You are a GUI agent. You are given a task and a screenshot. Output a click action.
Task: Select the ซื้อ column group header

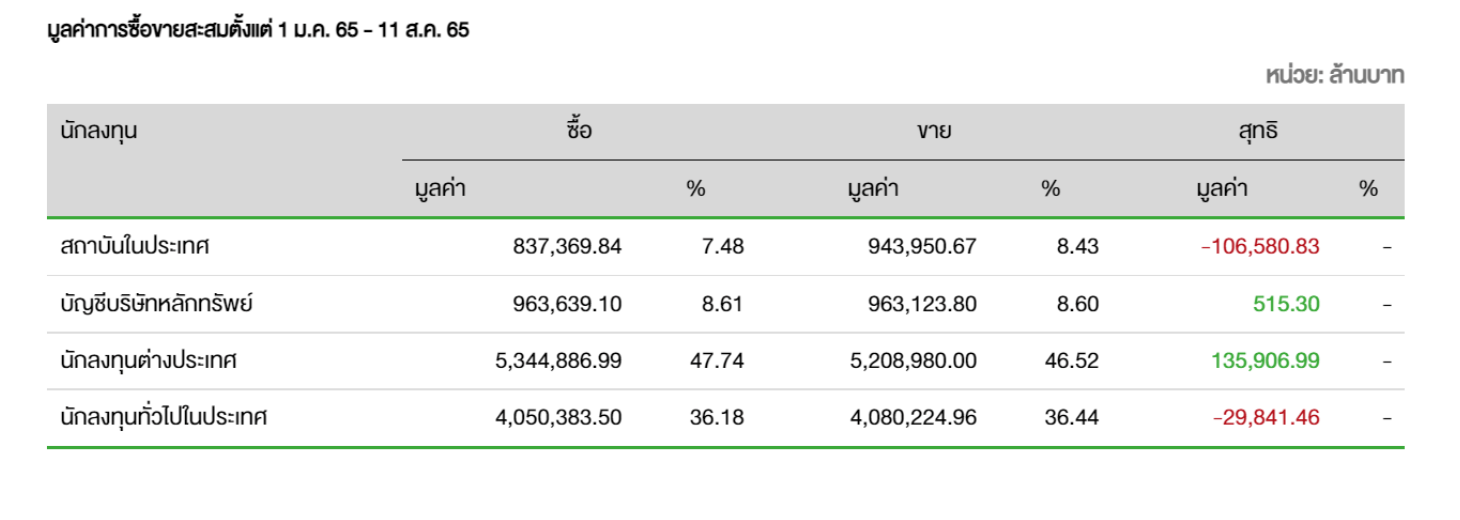[x=578, y=130]
